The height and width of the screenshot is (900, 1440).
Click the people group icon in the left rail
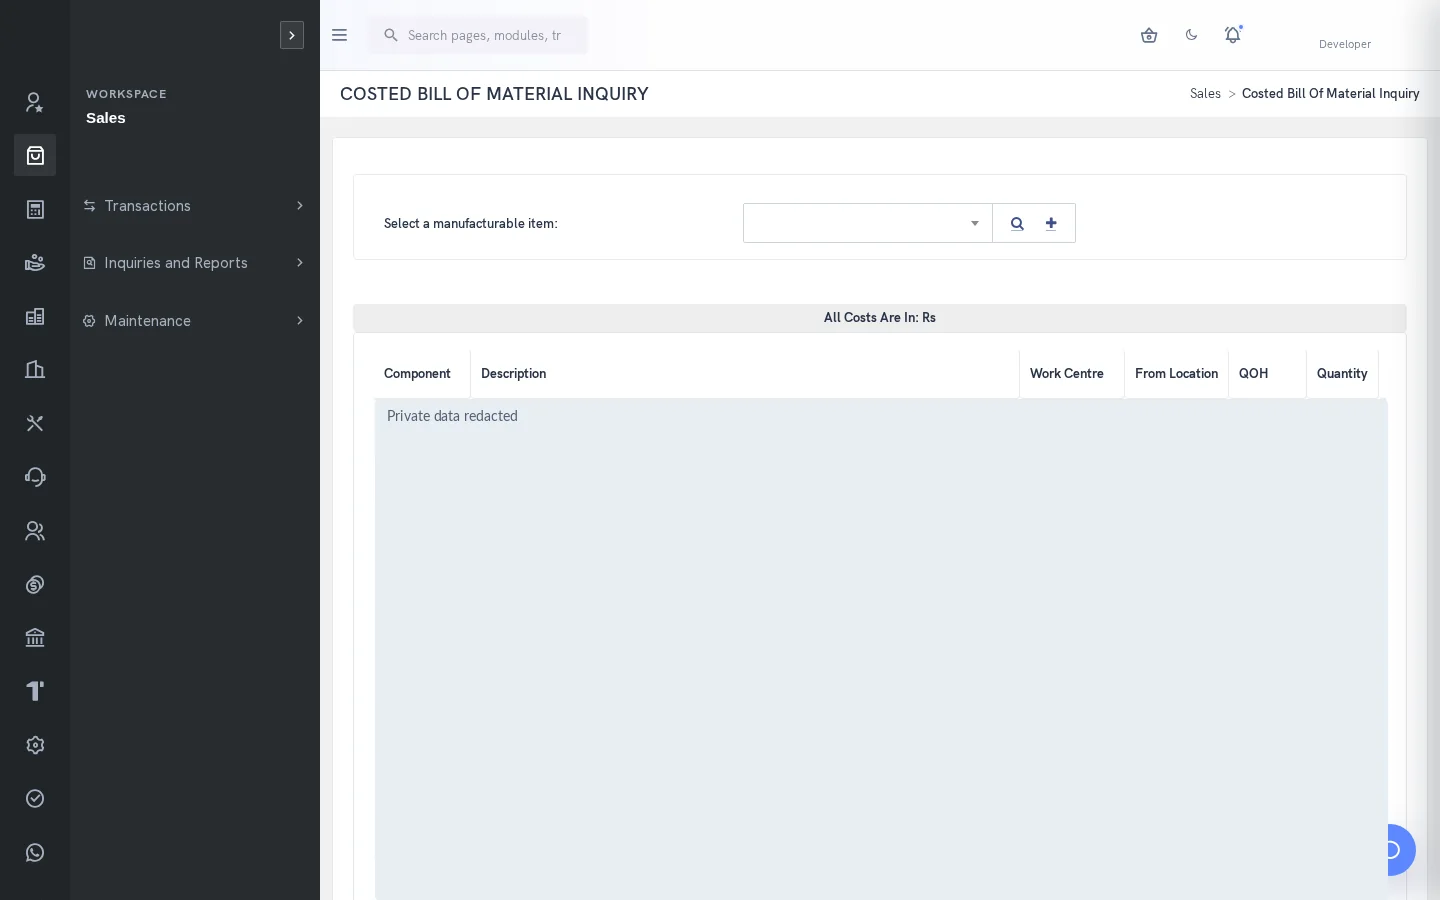coord(35,531)
